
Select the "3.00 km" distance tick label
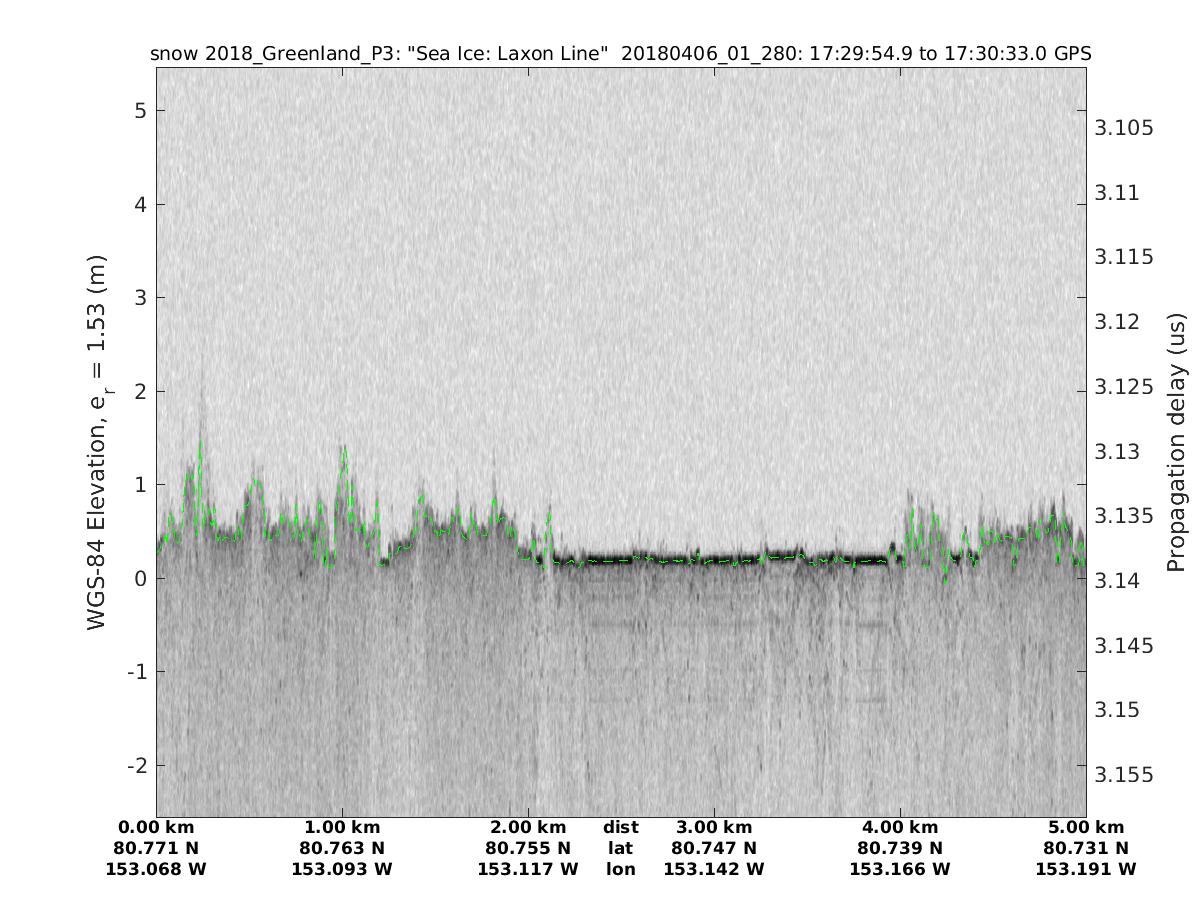pyautogui.click(x=714, y=827)
